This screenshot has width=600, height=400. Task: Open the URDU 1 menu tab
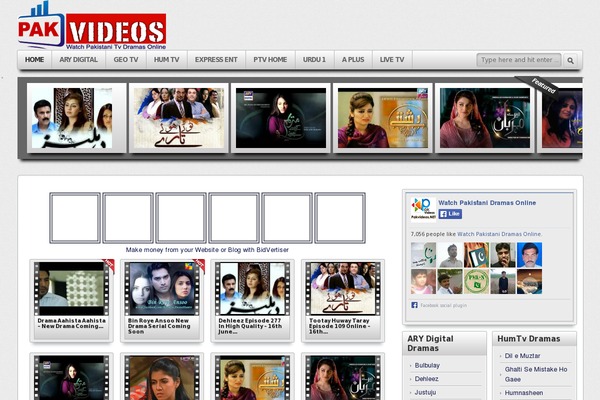[x=314, y=60]
